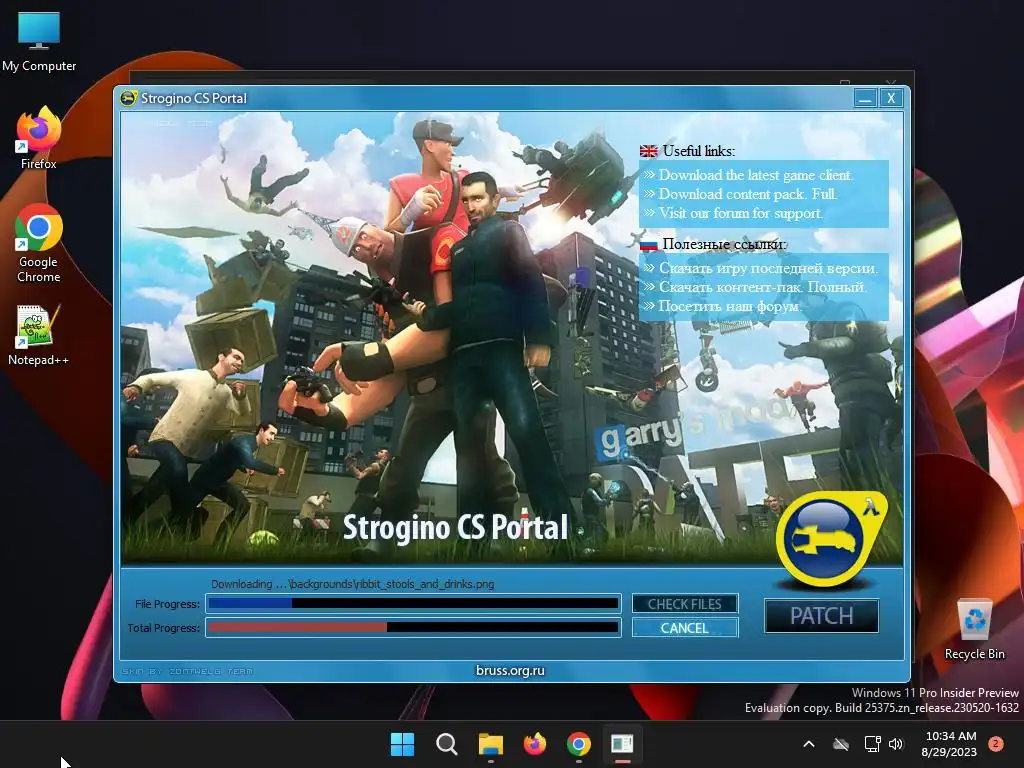1024x768 pixels.
Task: Switch to Chrome on the taskbar
Action: [579, 744]
